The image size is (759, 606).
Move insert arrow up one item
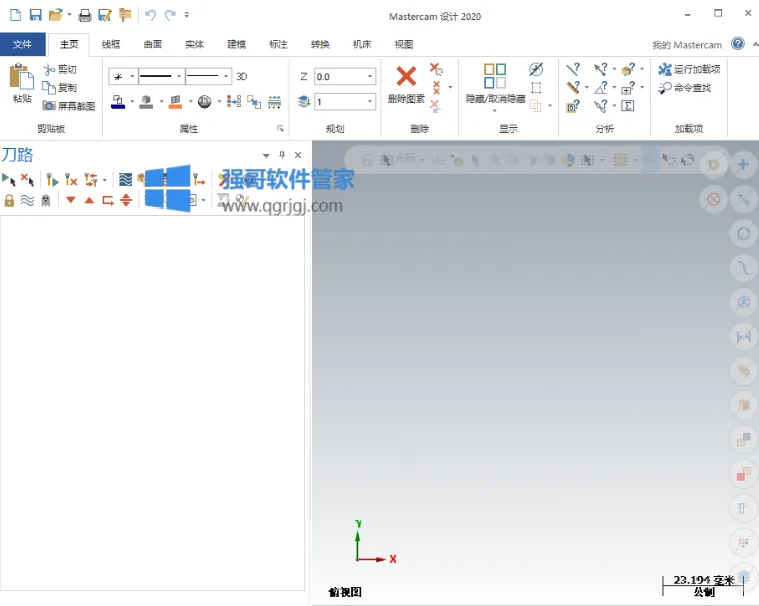[x=89, y=200]
